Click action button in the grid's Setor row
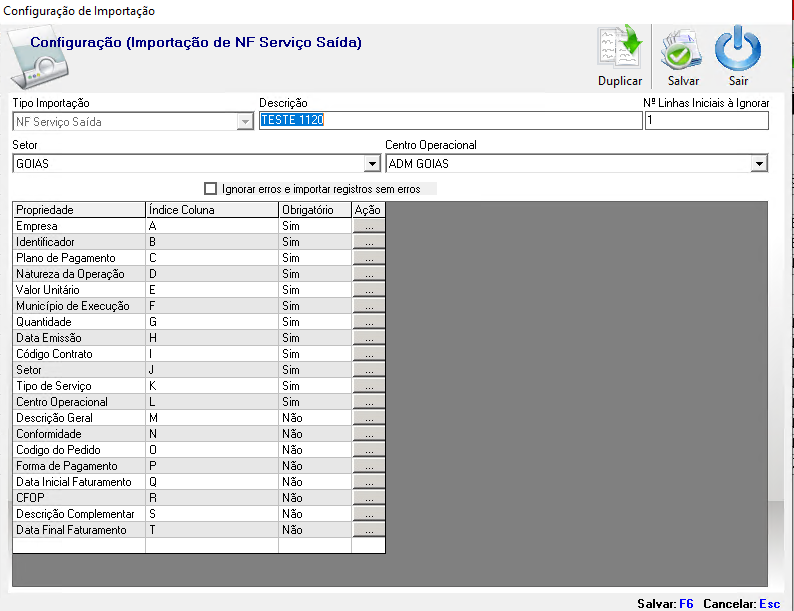Viewport: 794px width, 611px height. coord(369,370)
